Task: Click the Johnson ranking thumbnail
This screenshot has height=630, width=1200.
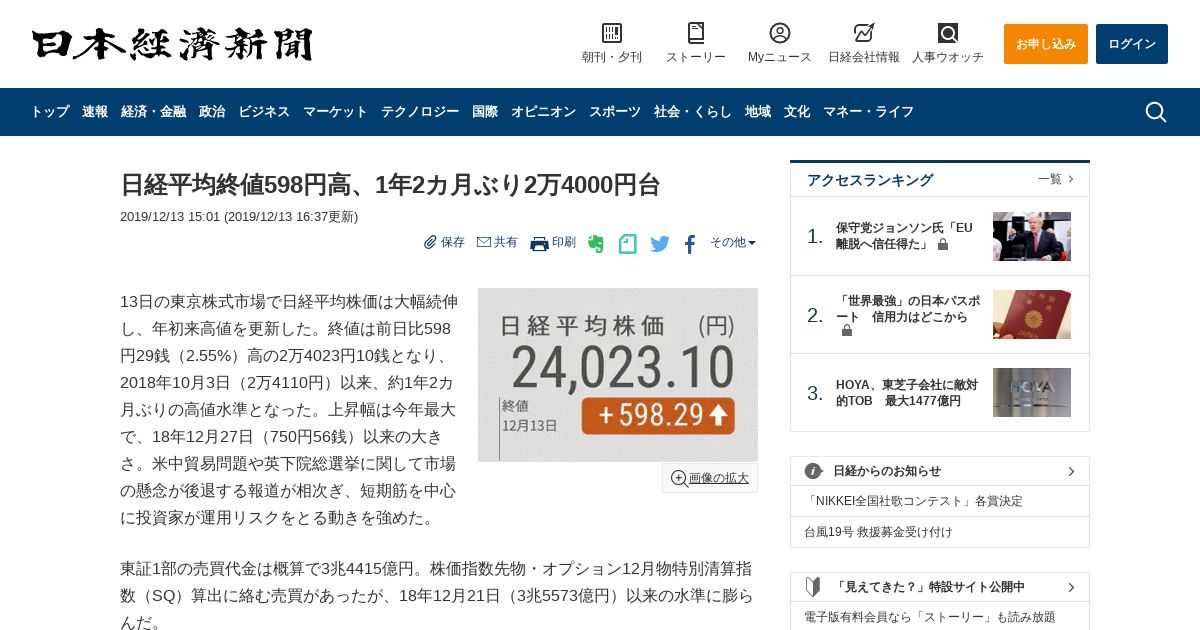Action: coord(1032,236)
